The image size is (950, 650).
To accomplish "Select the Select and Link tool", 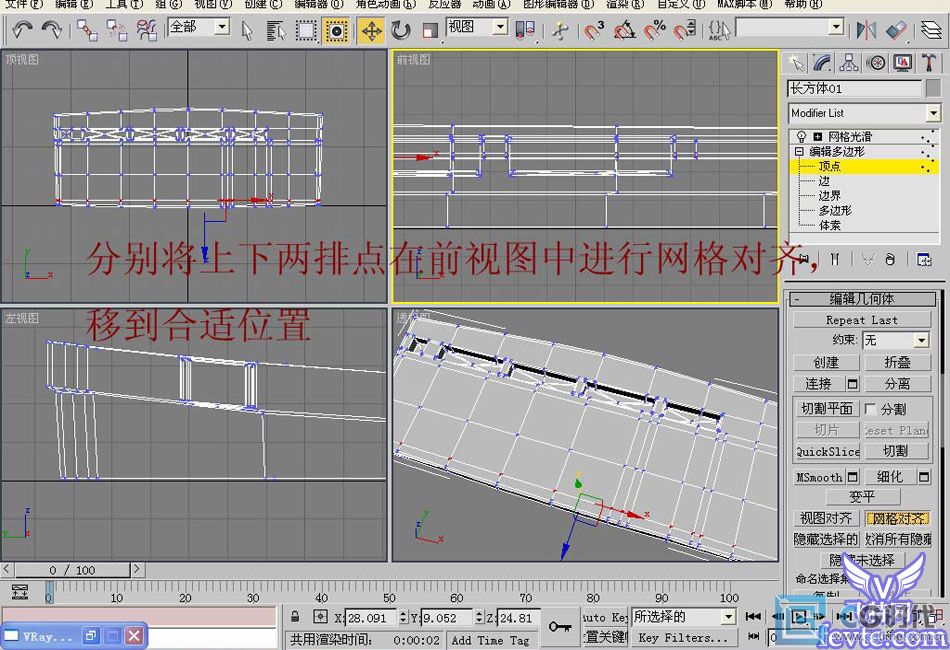I will point(87,30).
